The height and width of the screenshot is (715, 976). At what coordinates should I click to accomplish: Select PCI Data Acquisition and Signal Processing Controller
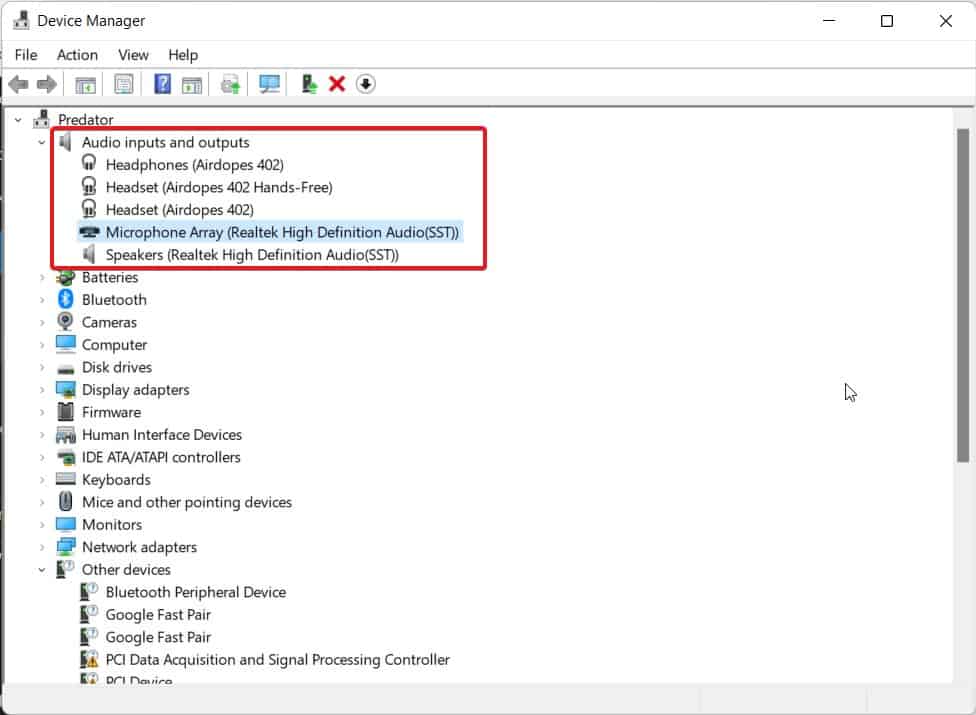278,660
